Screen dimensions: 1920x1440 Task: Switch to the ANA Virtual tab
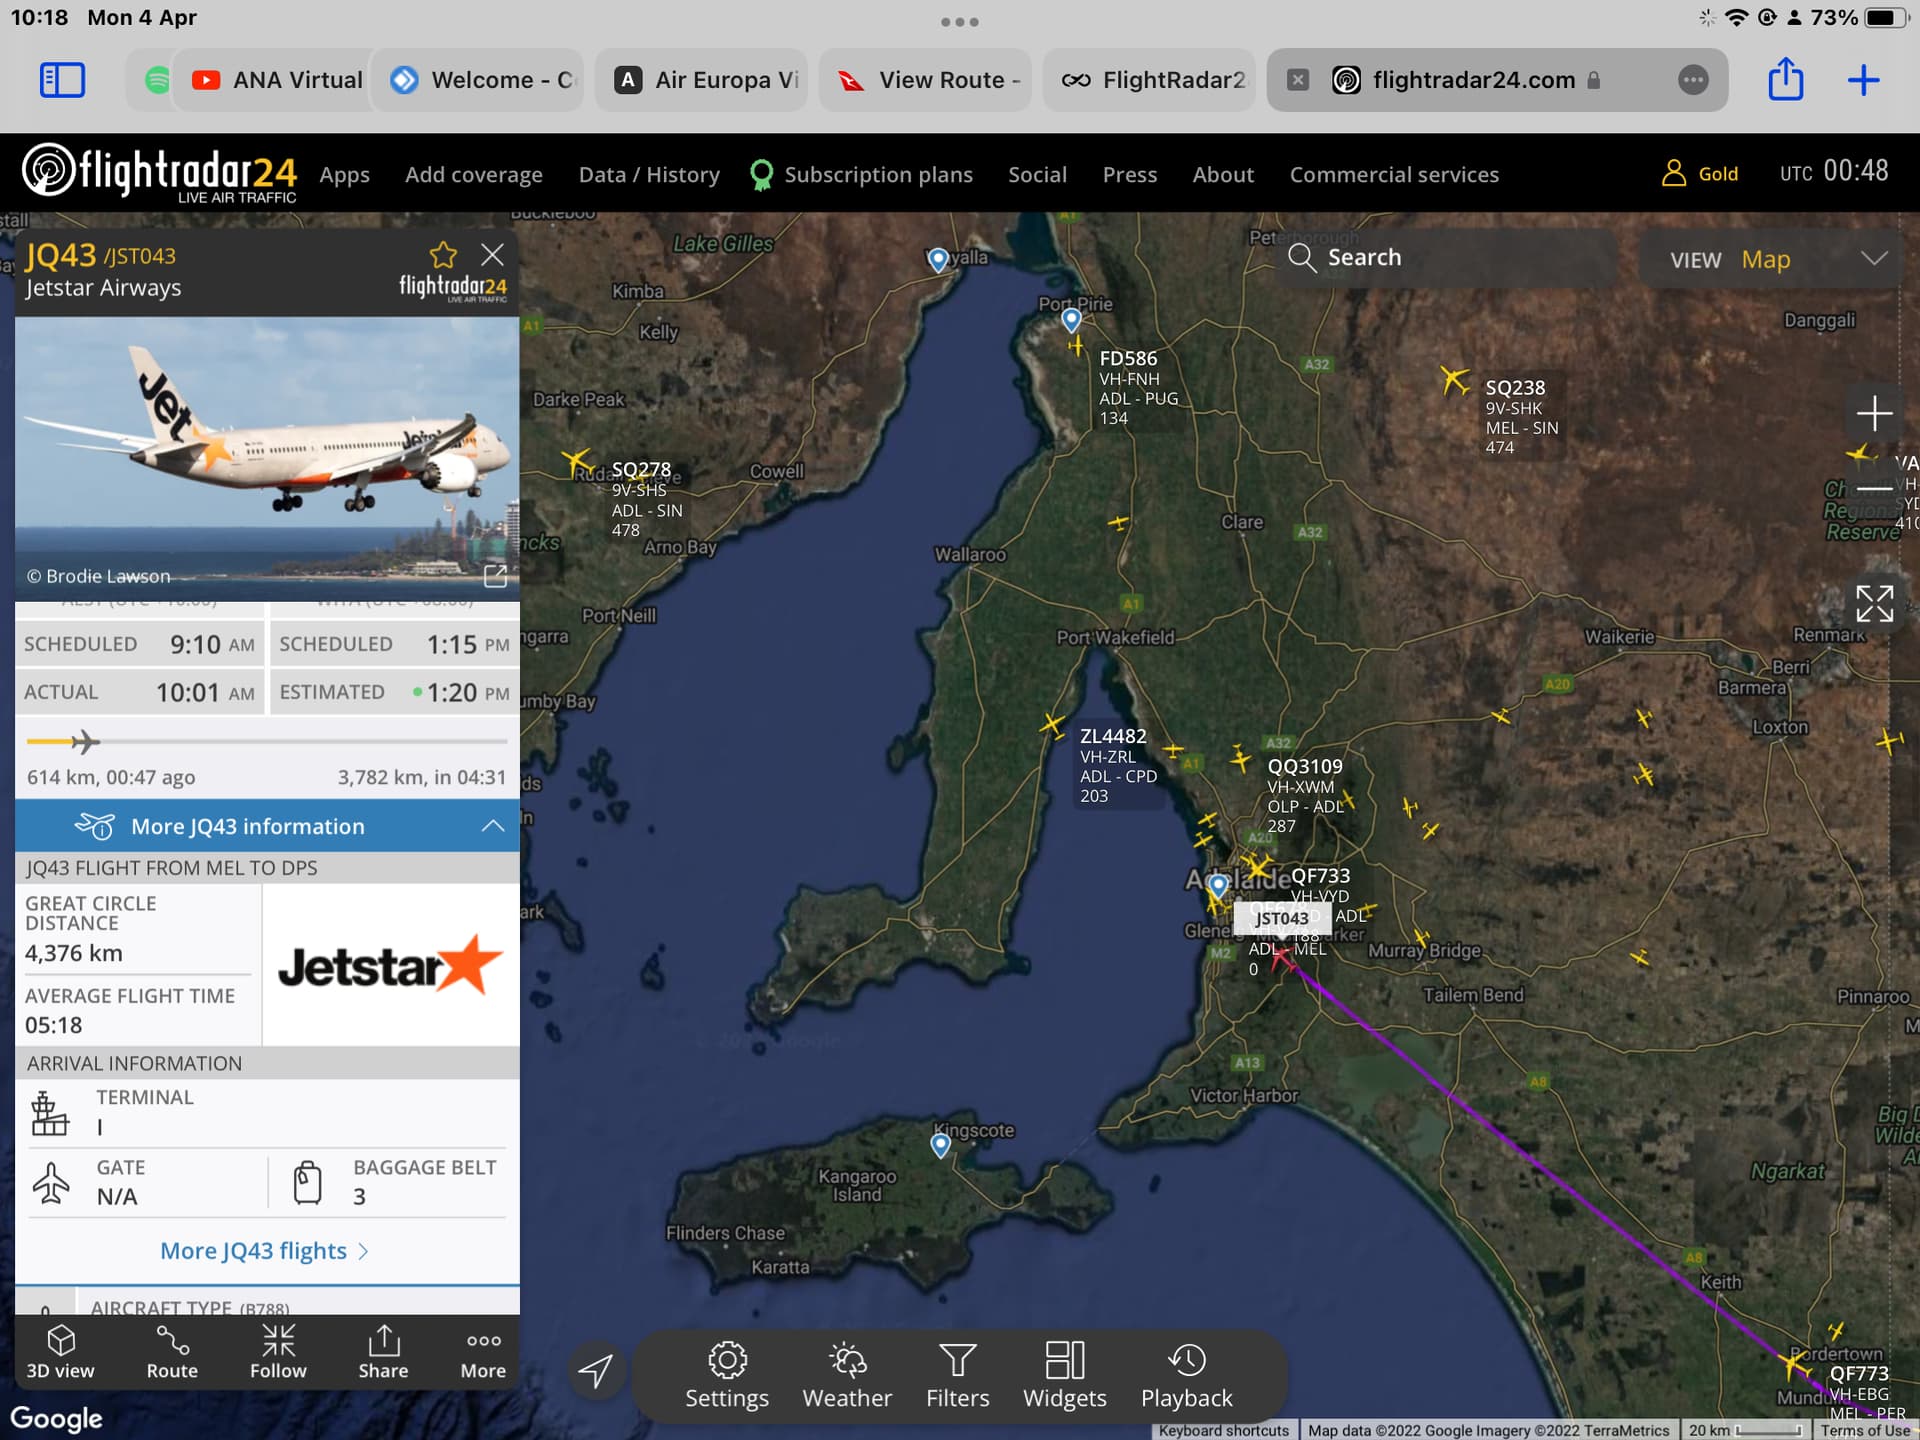point(275,80)
